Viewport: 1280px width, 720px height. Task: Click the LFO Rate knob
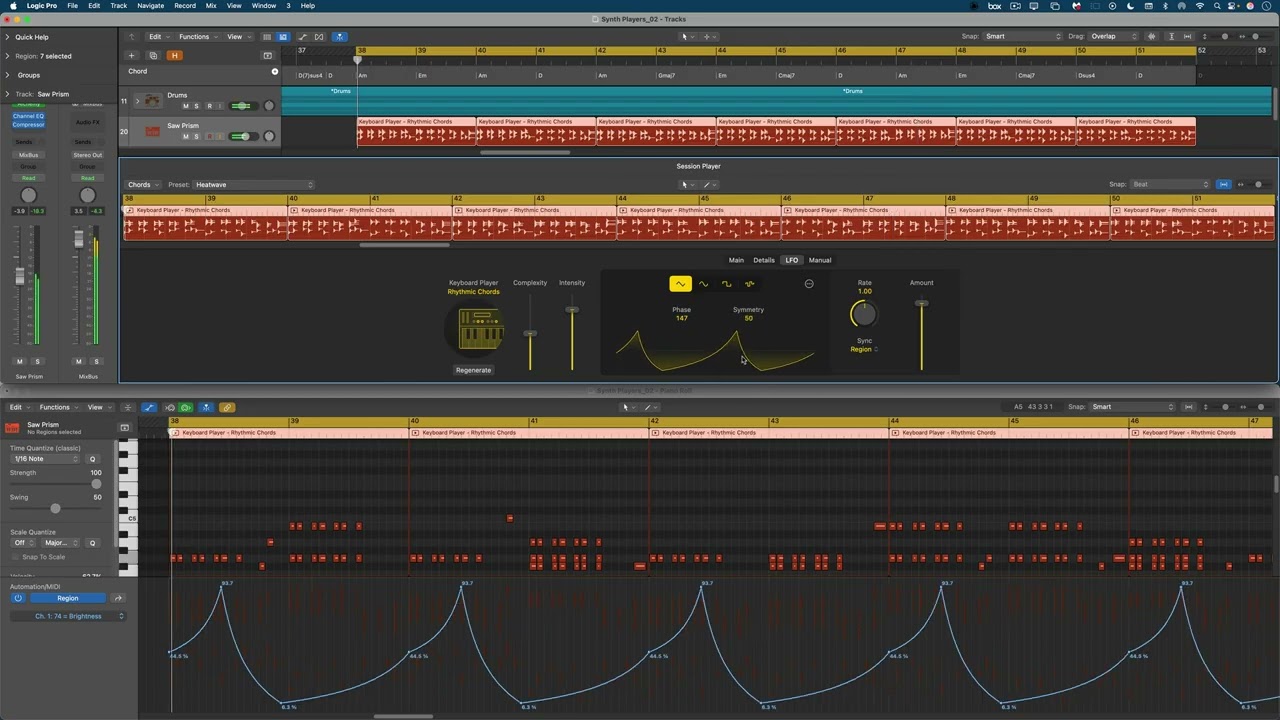pos(864,314)
